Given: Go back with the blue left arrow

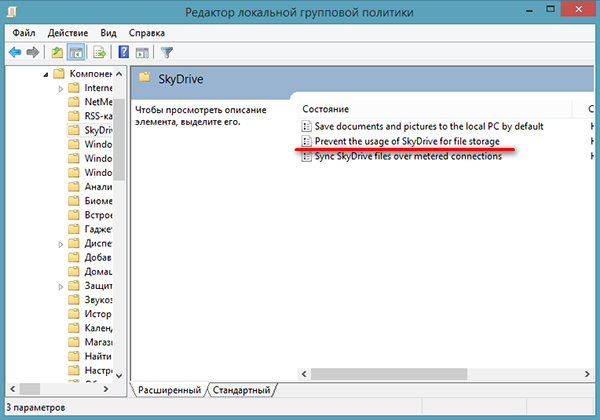Looking at the screenshot, I should [x=15, y=52].
